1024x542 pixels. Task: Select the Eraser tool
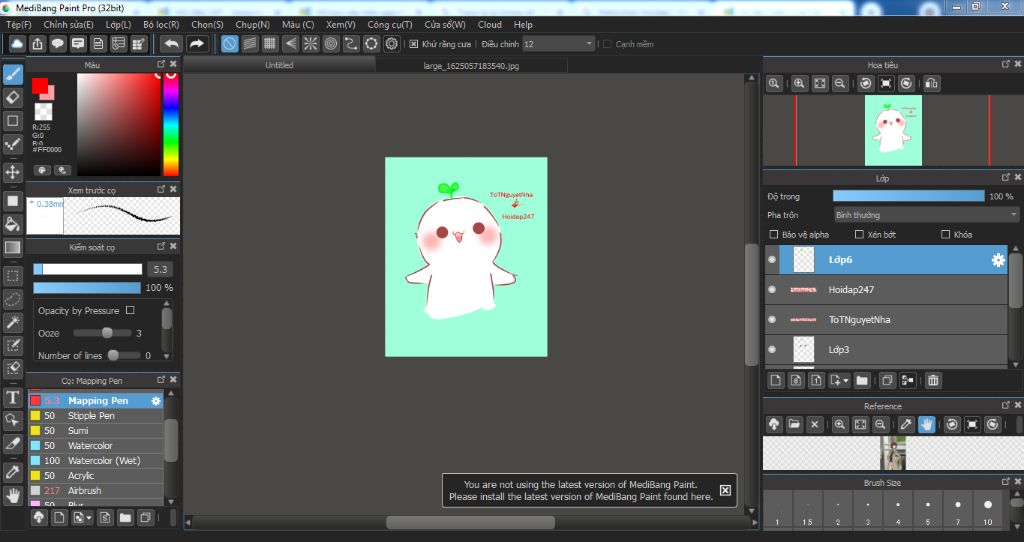click(12, 97)
